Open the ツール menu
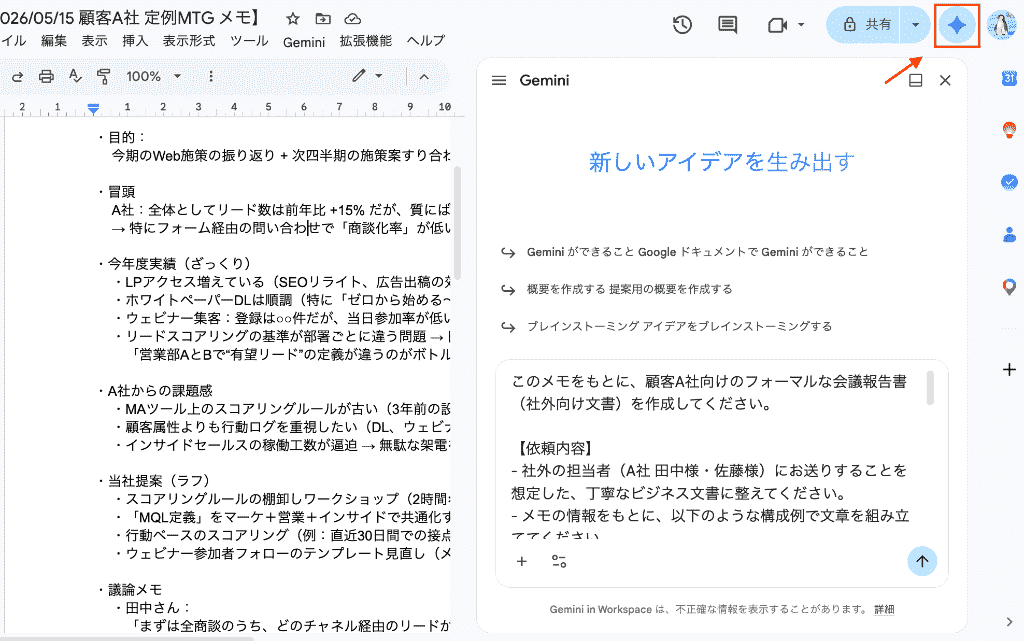Viewport: 1024px width, 641px height. pos(249,40)
